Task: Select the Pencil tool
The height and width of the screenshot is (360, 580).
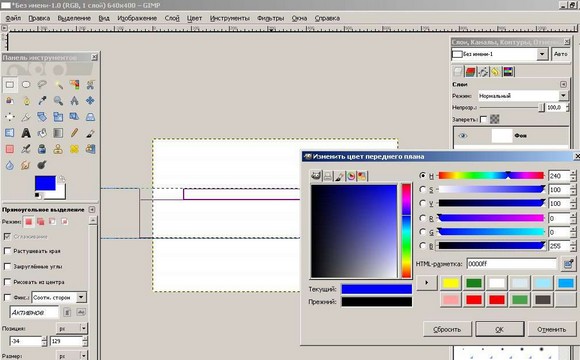Action: 74,133
